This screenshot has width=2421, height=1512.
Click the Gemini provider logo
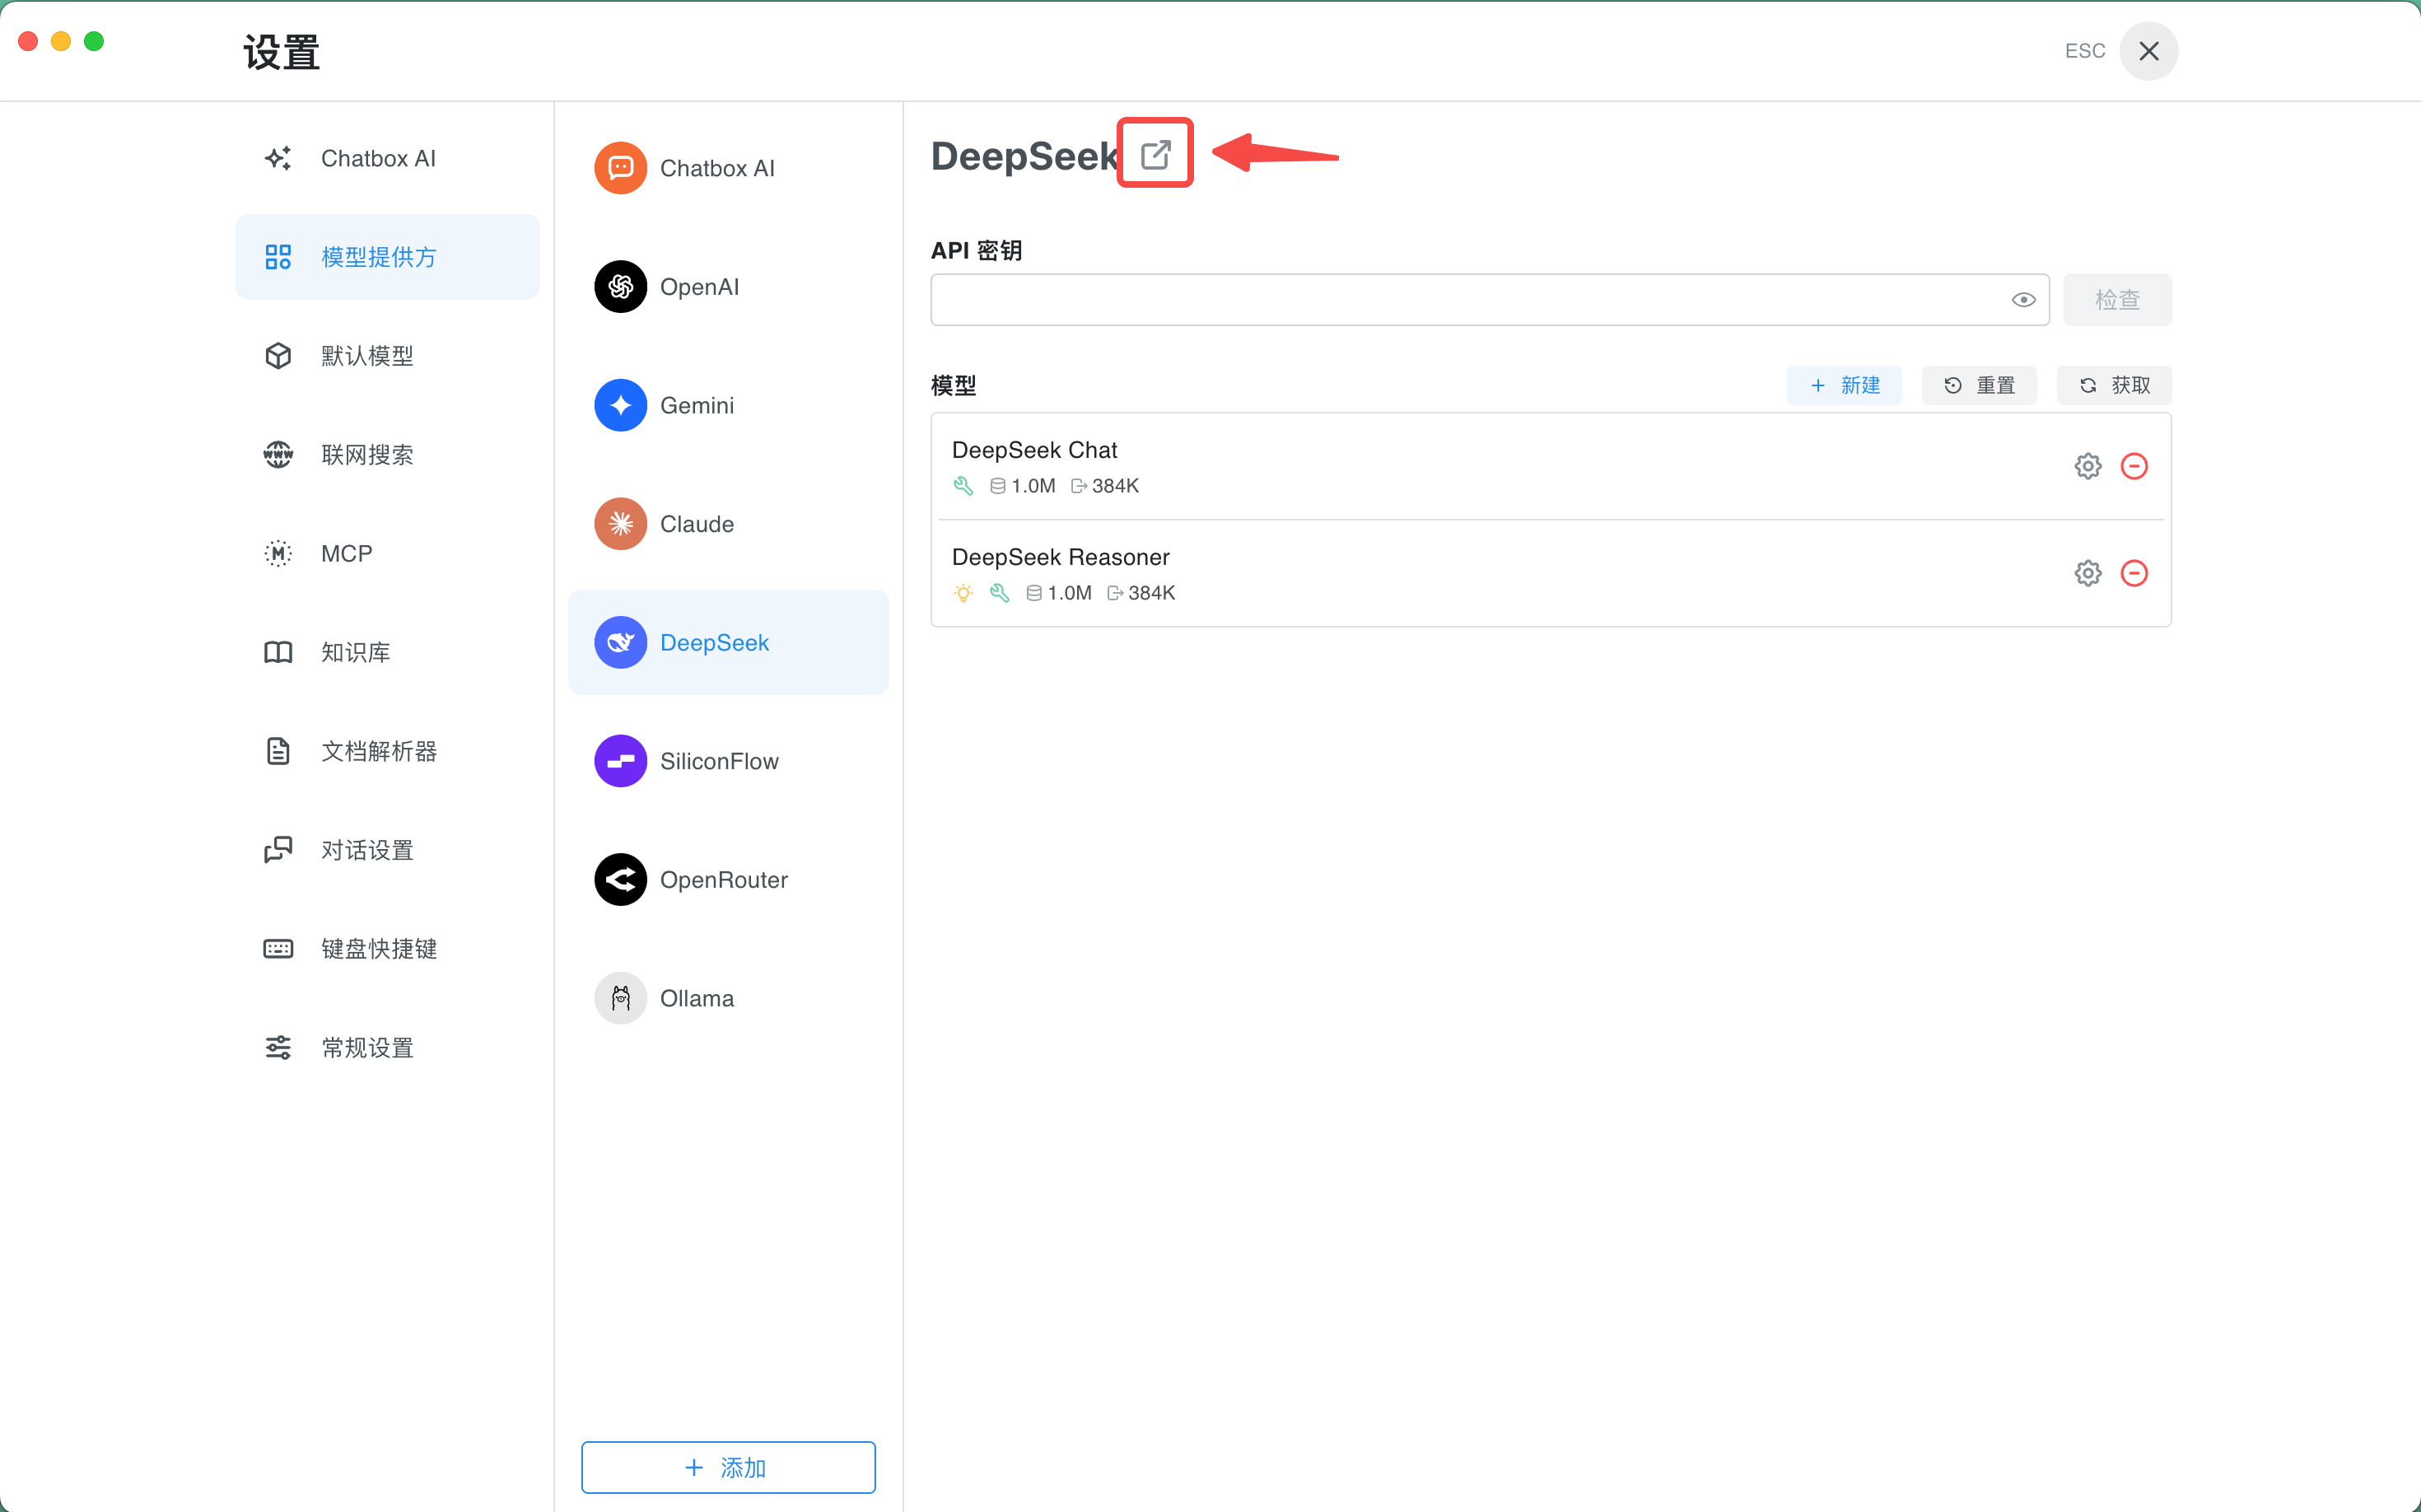(620, 405)
